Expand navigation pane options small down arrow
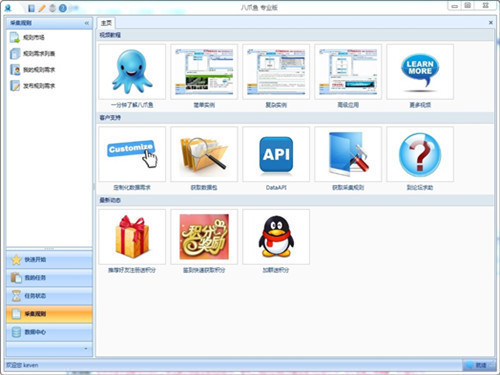This screenshot has width=500, height=375. 86,349
